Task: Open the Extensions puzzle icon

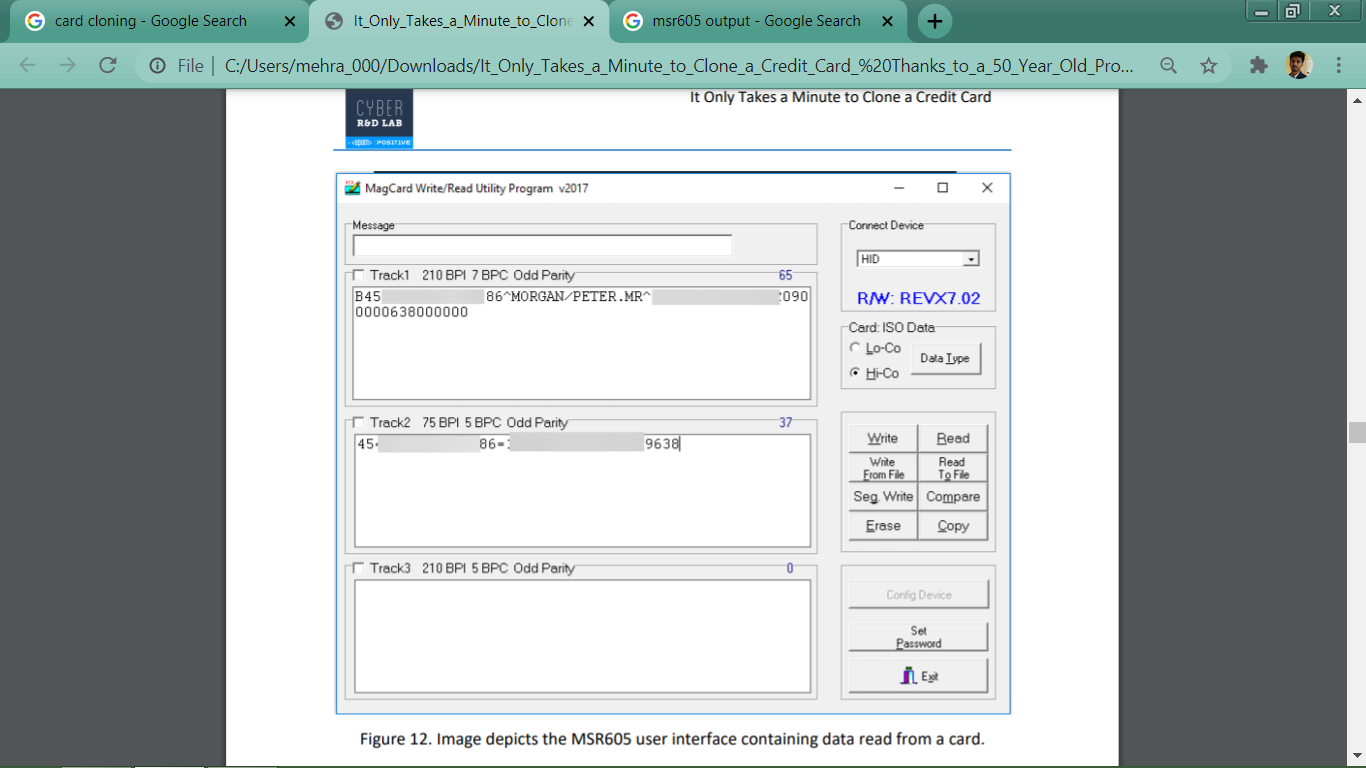Action: pos(1259,65)
